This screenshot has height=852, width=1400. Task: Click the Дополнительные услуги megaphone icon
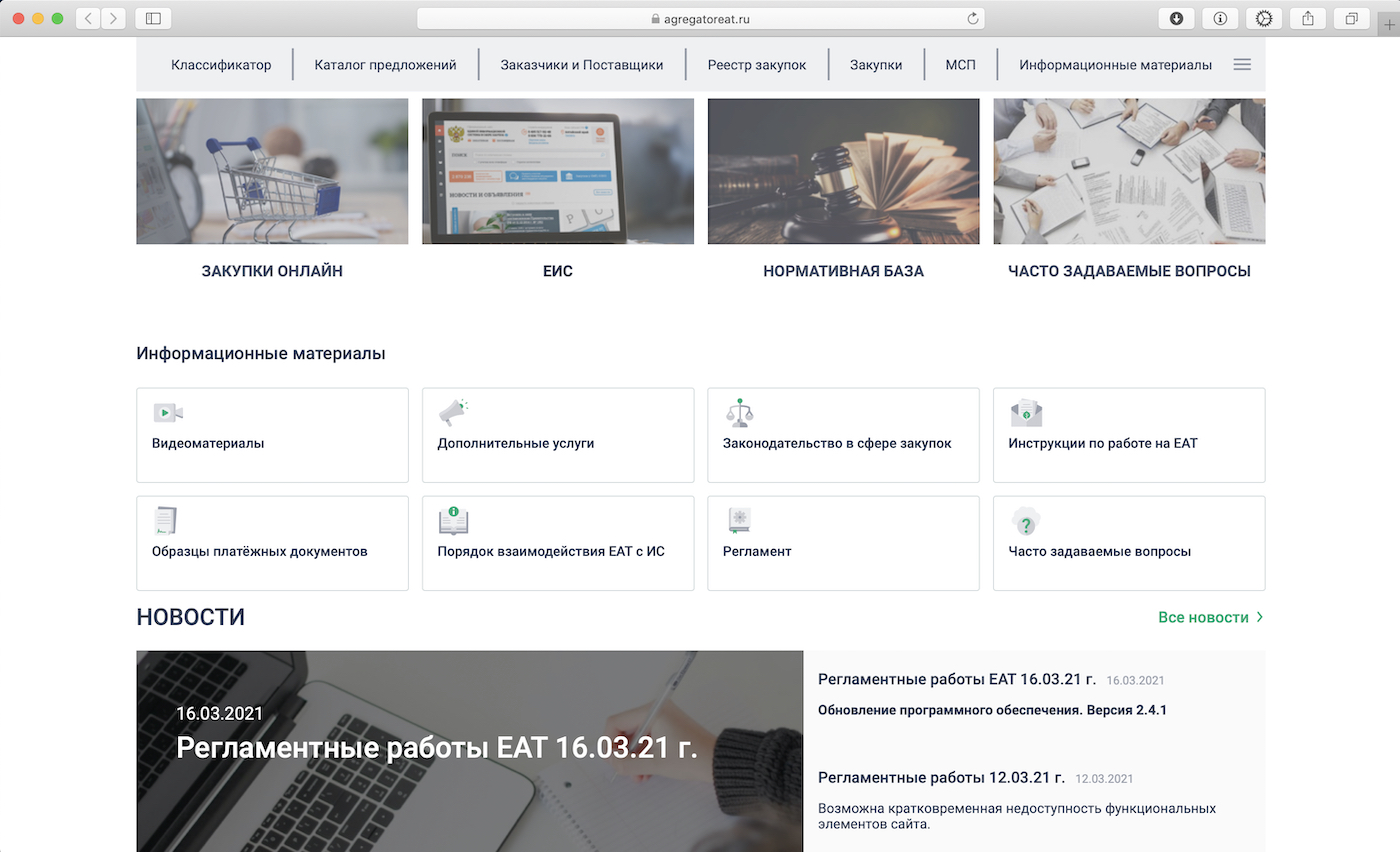453,412
